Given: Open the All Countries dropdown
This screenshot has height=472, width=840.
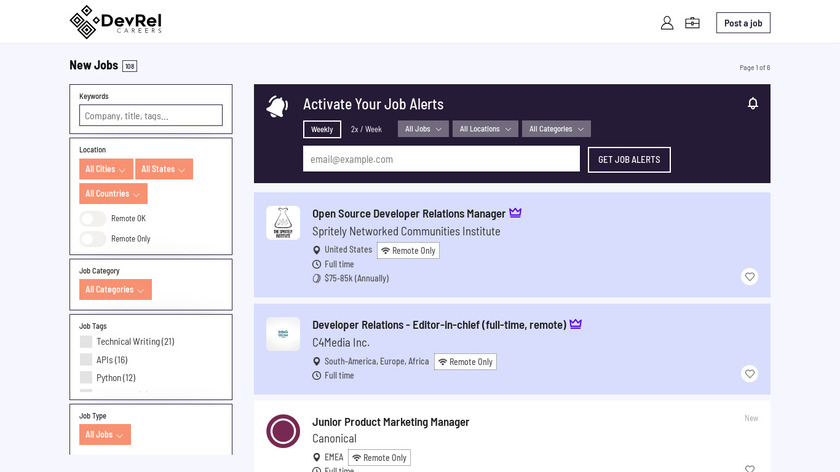Looking at the screenshot, I should [113, 193].
